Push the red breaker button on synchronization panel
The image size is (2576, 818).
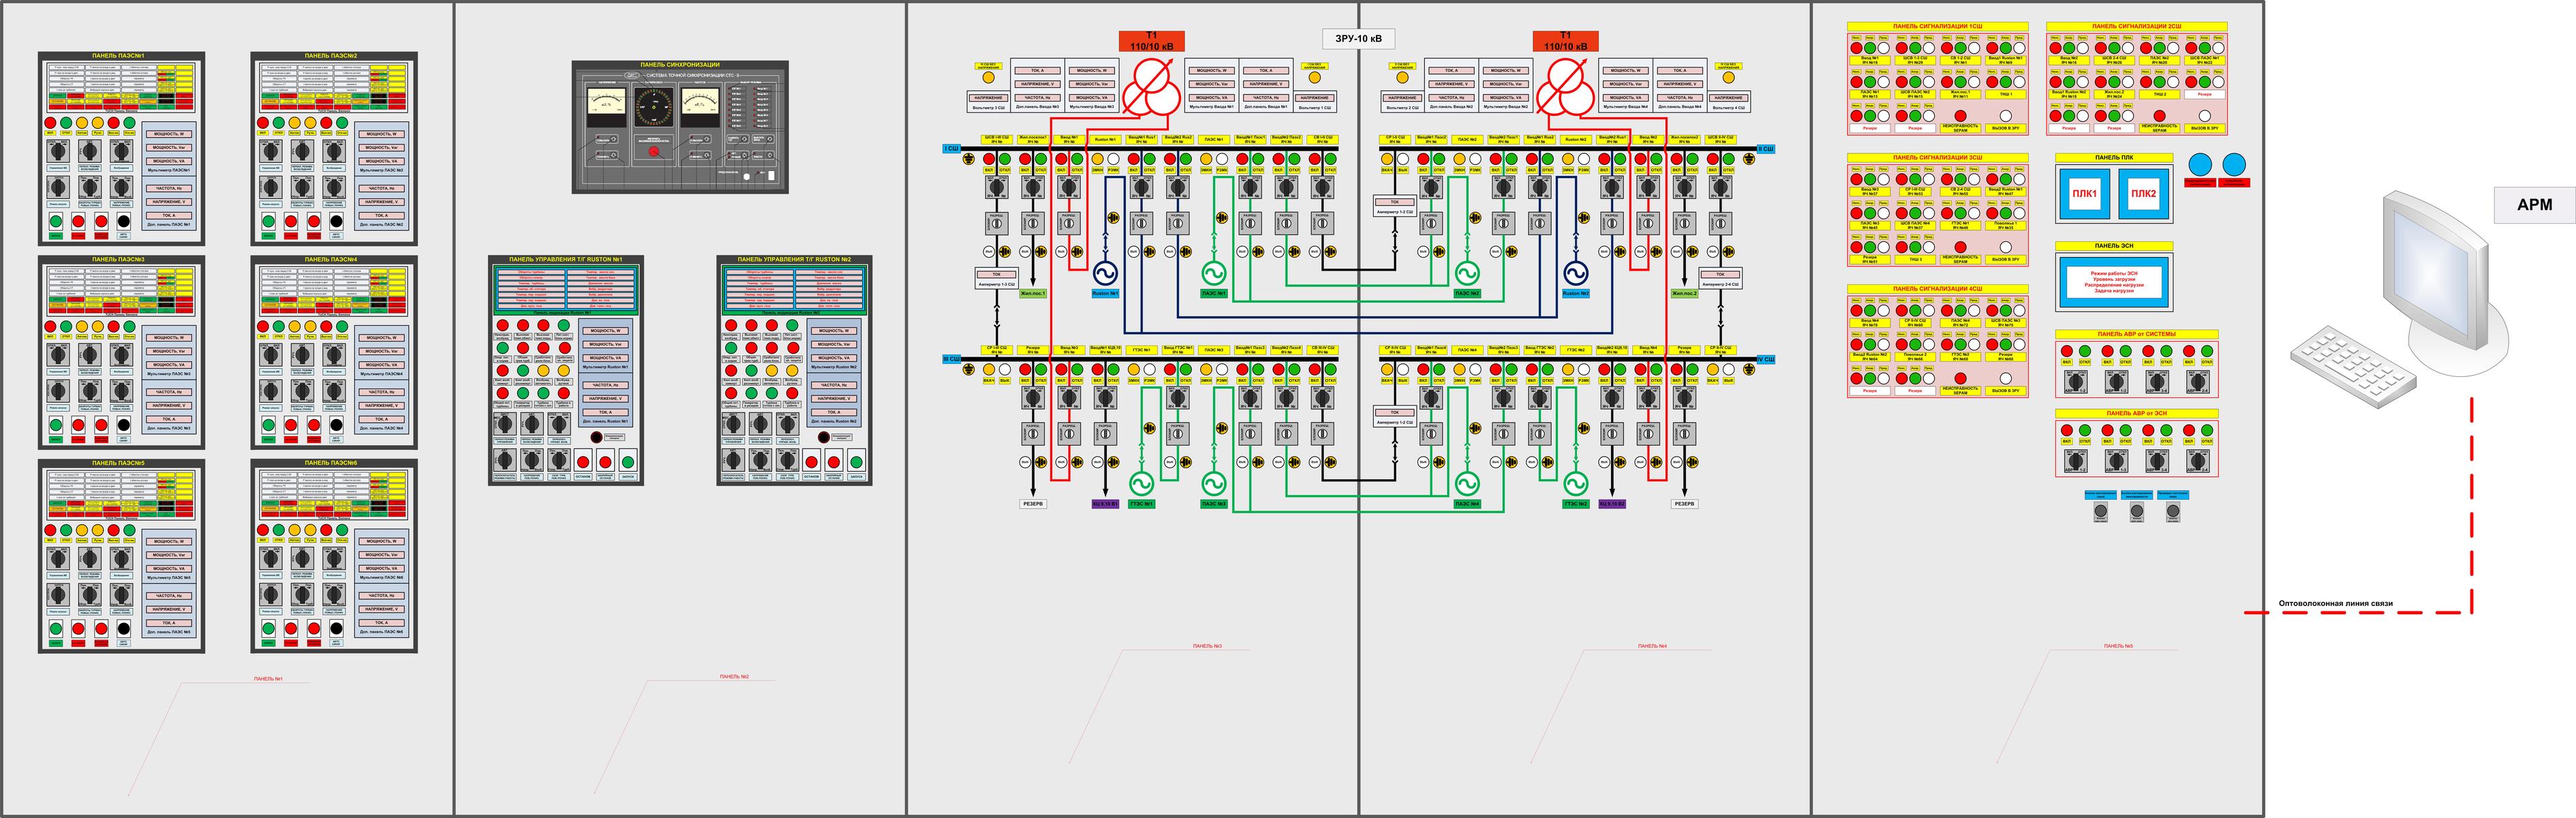(655, 151)
